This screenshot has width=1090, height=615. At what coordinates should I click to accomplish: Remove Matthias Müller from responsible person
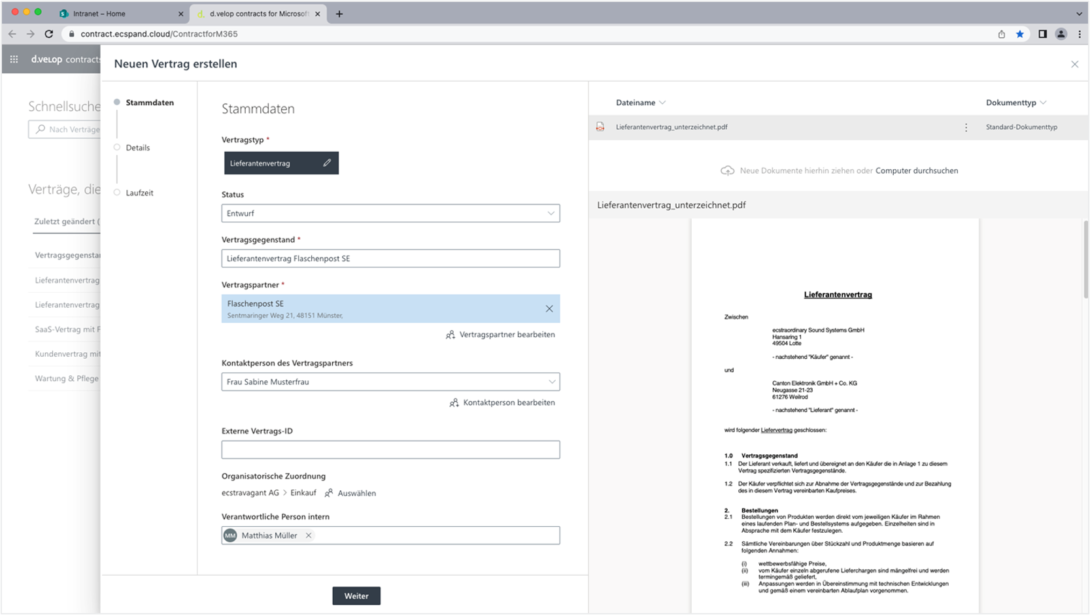[309, 535]
